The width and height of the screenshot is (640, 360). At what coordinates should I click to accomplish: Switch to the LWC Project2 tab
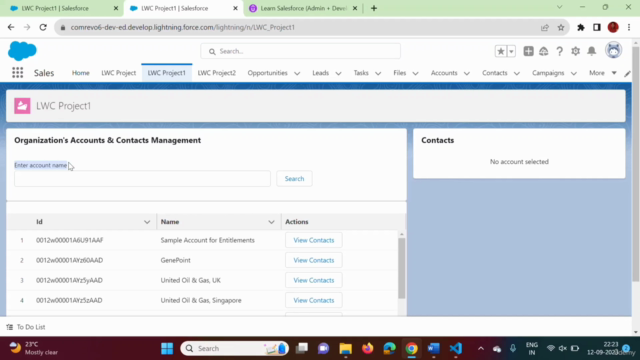[x=217, y=73]
